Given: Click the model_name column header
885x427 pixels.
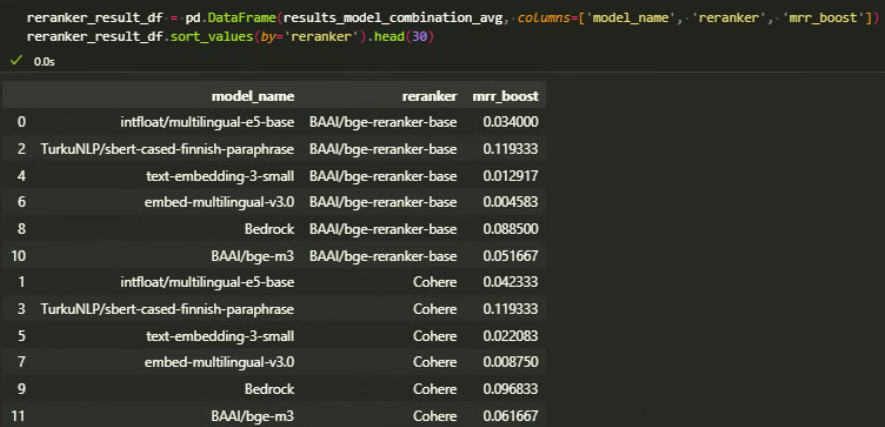Looking at the screenshot, I should click(252, 96).
